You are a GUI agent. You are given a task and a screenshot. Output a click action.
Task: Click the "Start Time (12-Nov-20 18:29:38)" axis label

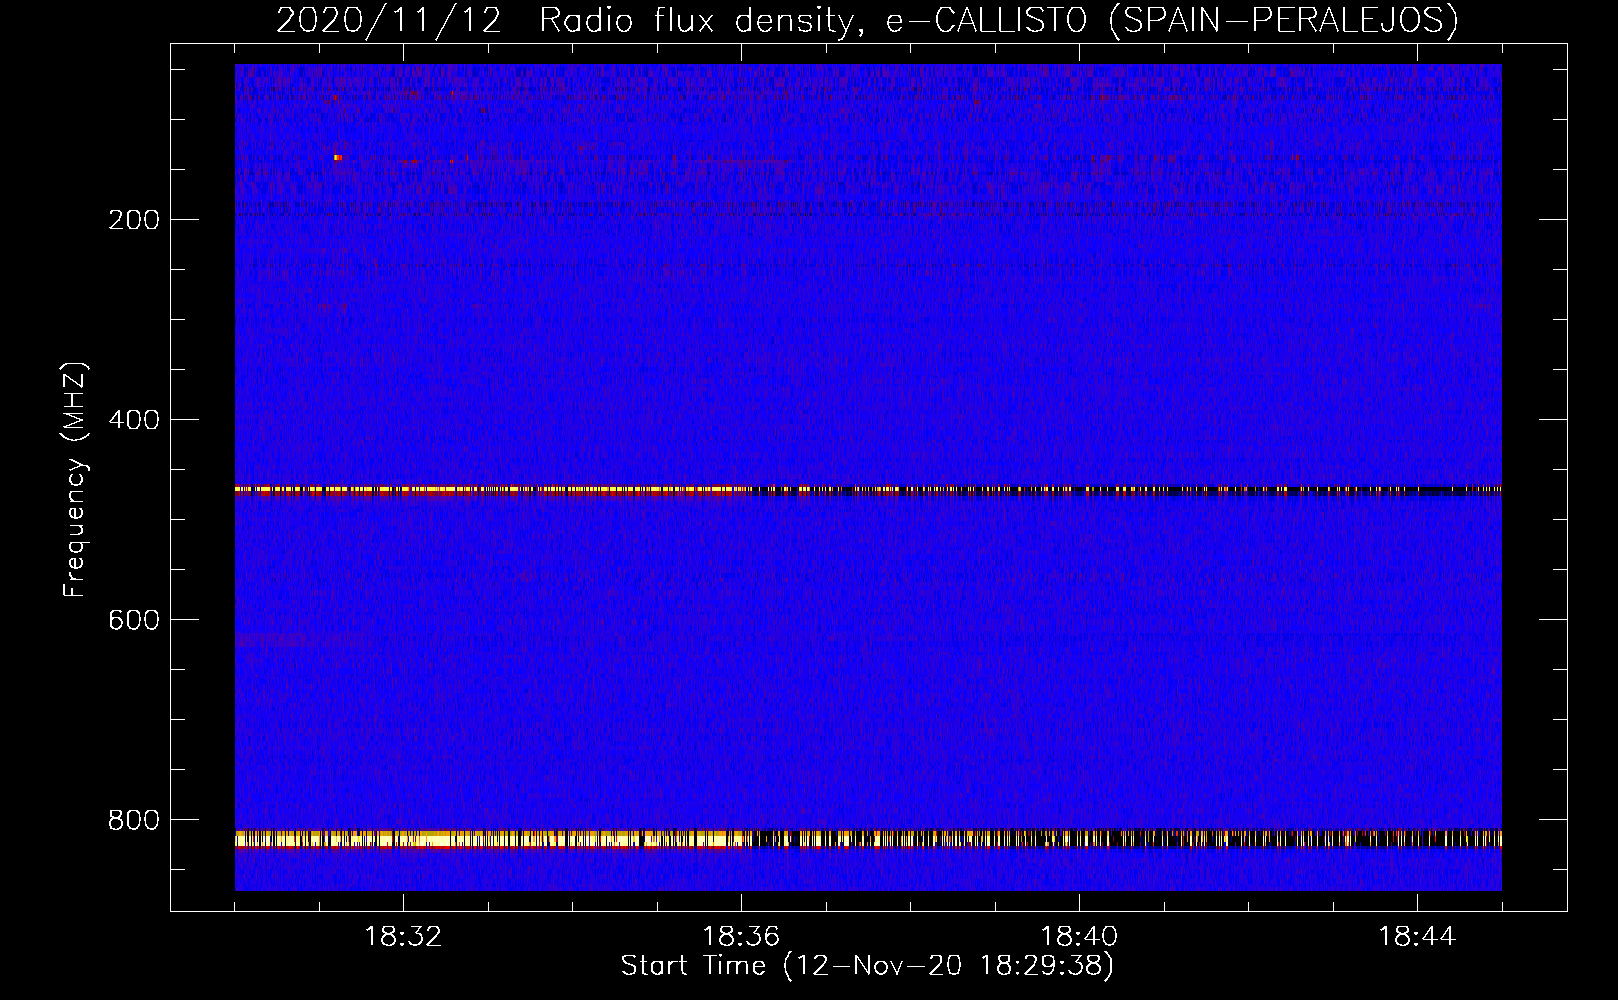tap(867, 966)
